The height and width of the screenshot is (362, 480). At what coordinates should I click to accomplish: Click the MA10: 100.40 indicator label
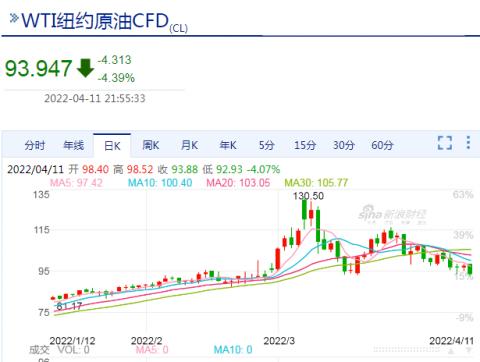tap(160, 183)
